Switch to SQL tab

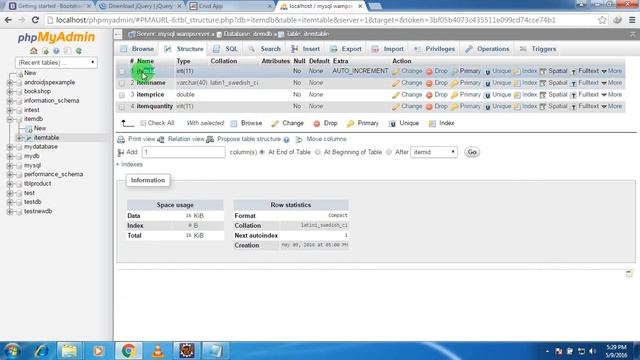pyautogui.click(x=225, y=49)
